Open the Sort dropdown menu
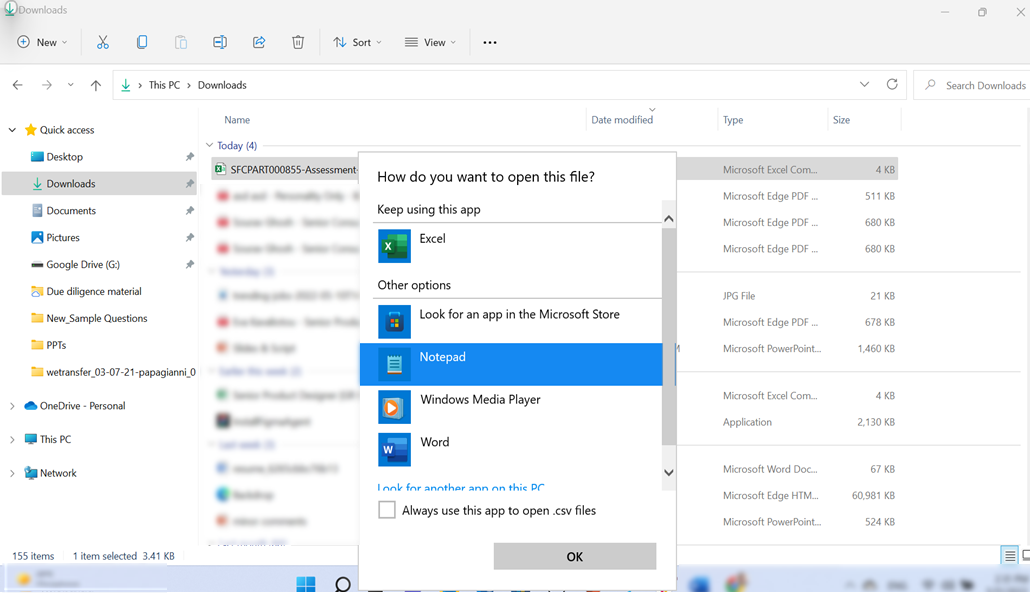1030x596 pixels. [x=359, y=42]
